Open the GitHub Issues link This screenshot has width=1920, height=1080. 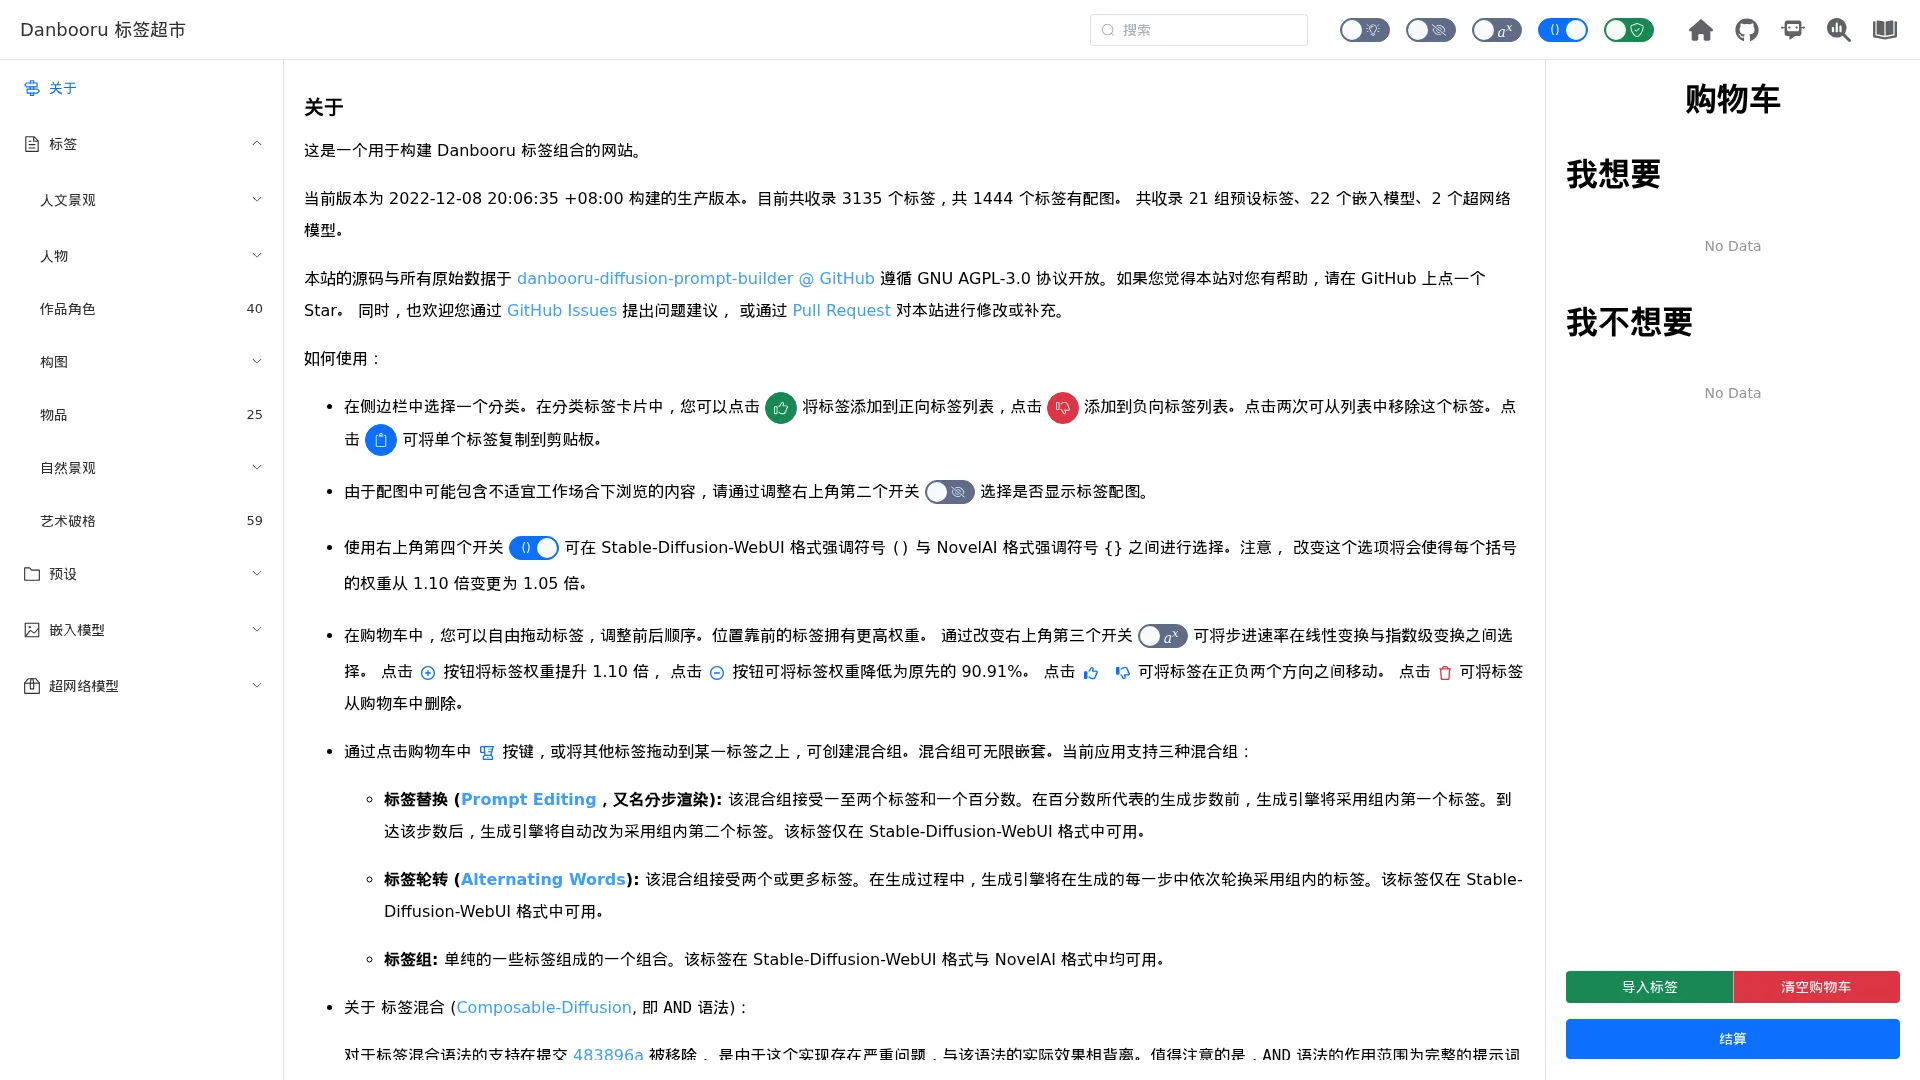pyautogui.click(x=562, y=311)
